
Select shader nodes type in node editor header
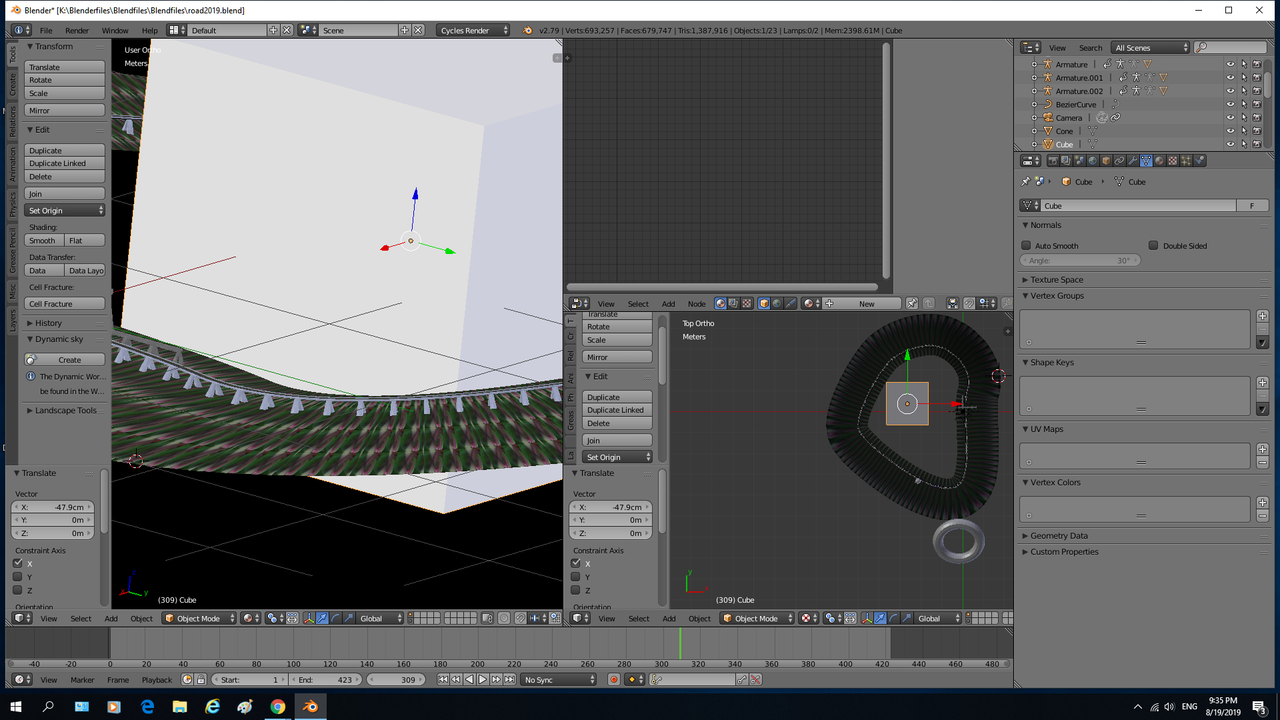pos(721,303)
